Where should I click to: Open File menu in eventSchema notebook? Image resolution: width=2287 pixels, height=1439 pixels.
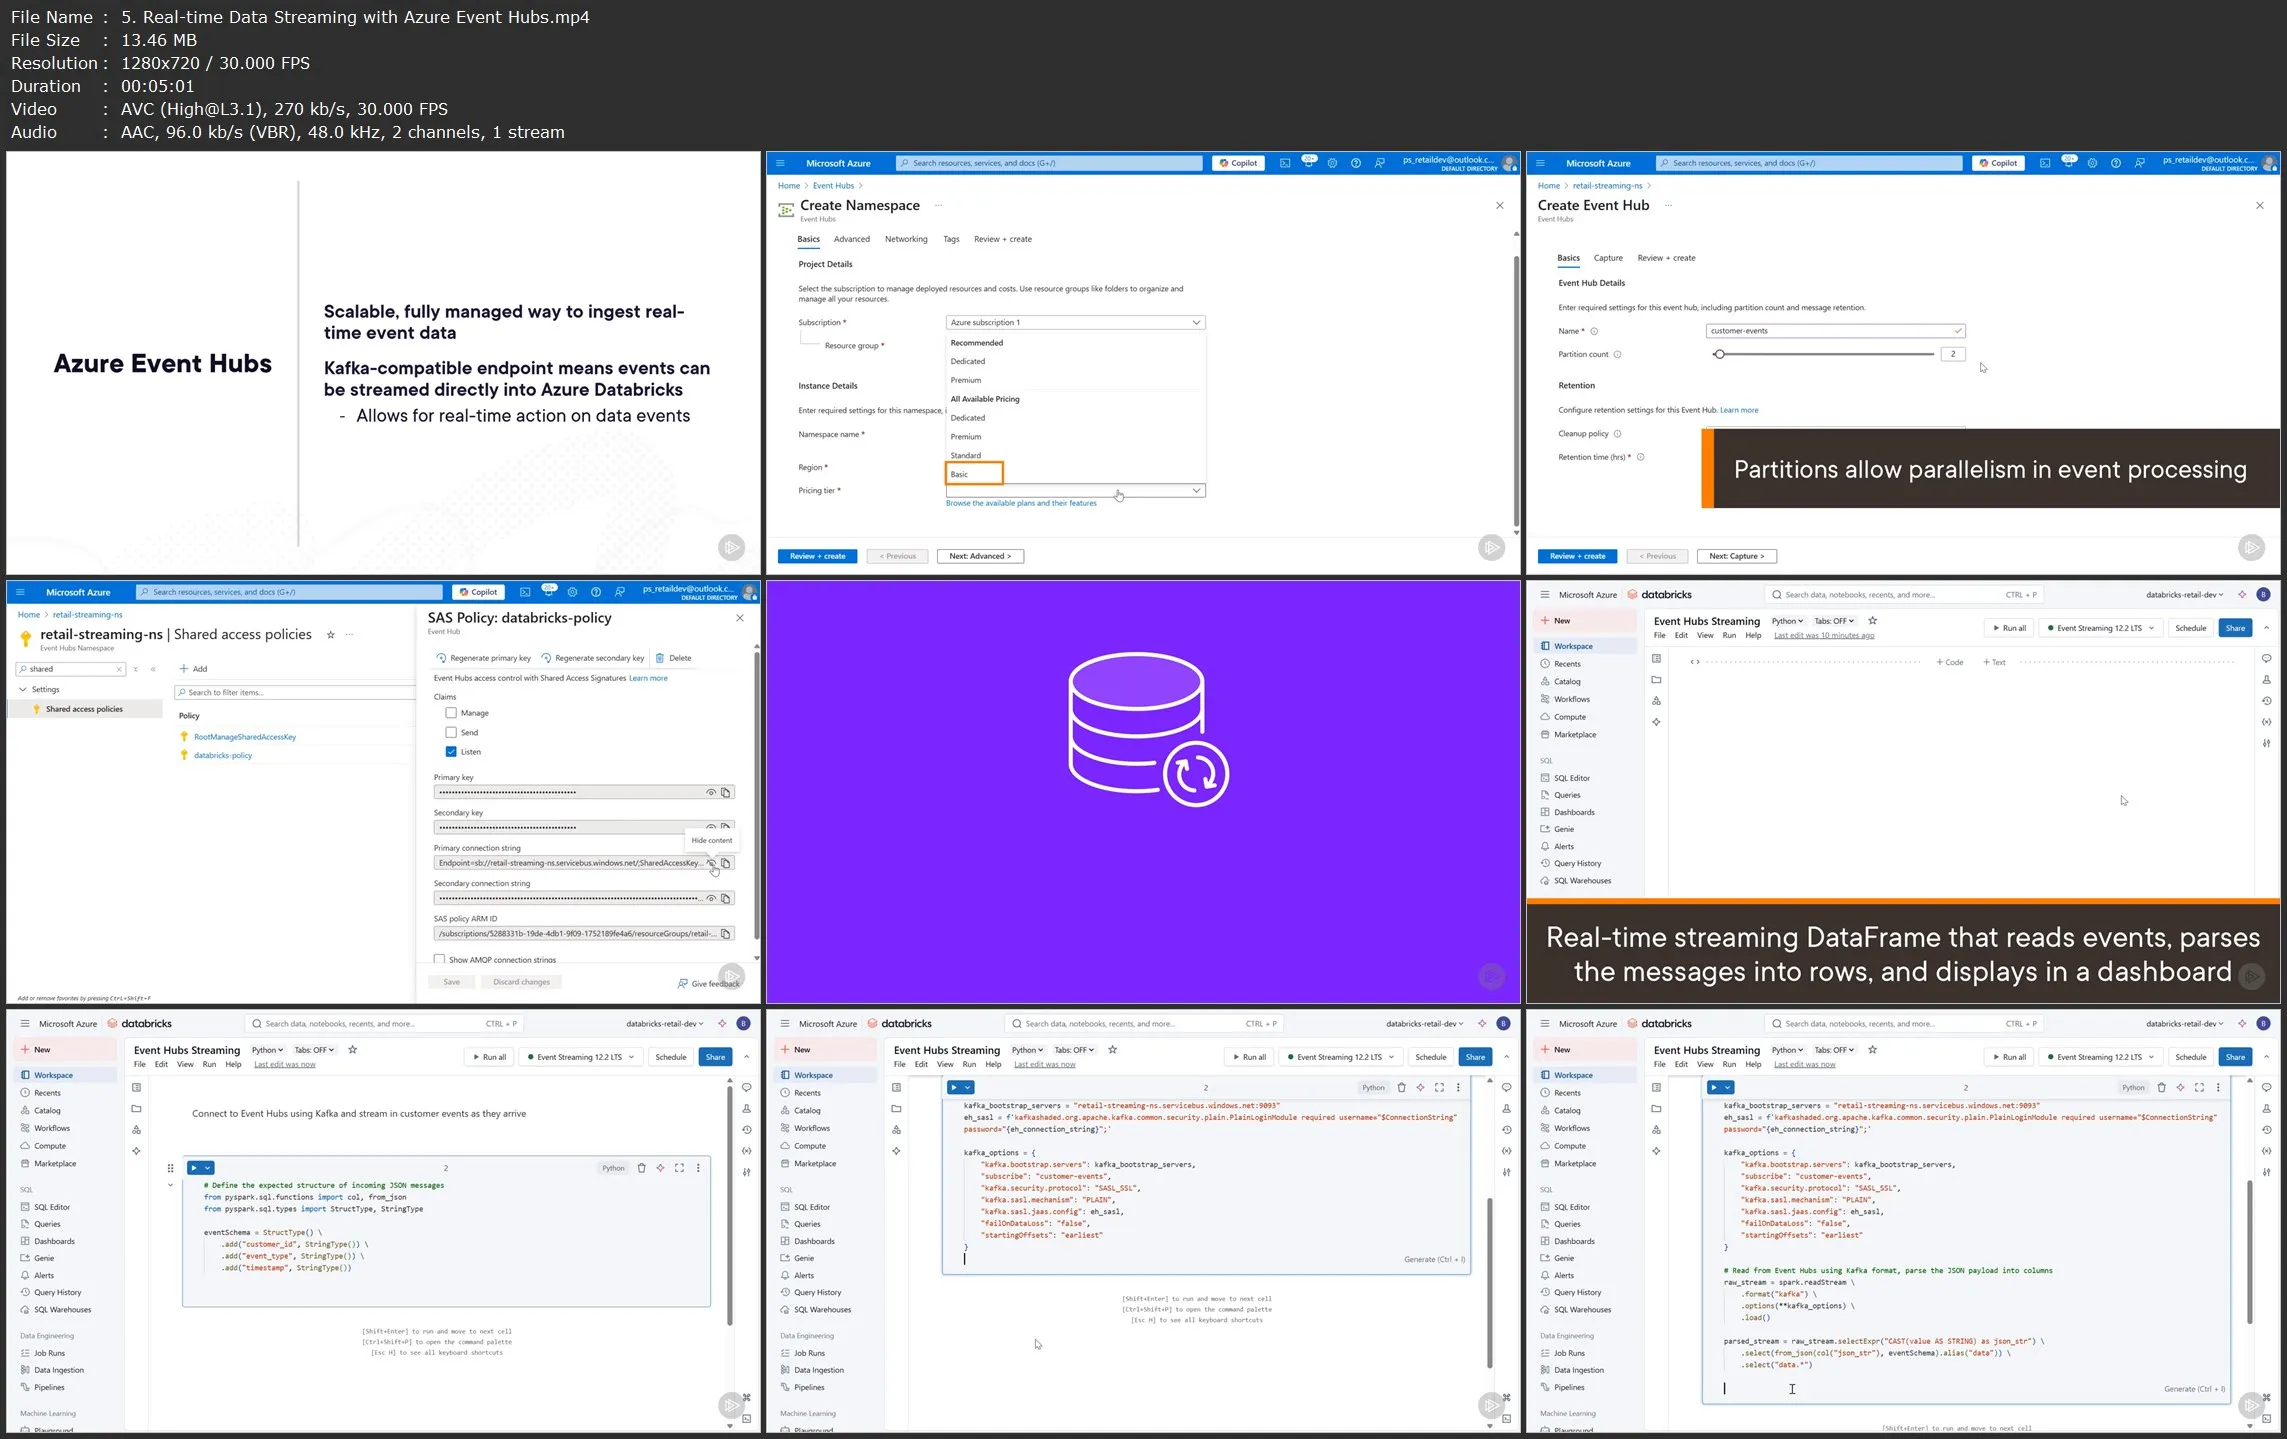coord(140,1065)
